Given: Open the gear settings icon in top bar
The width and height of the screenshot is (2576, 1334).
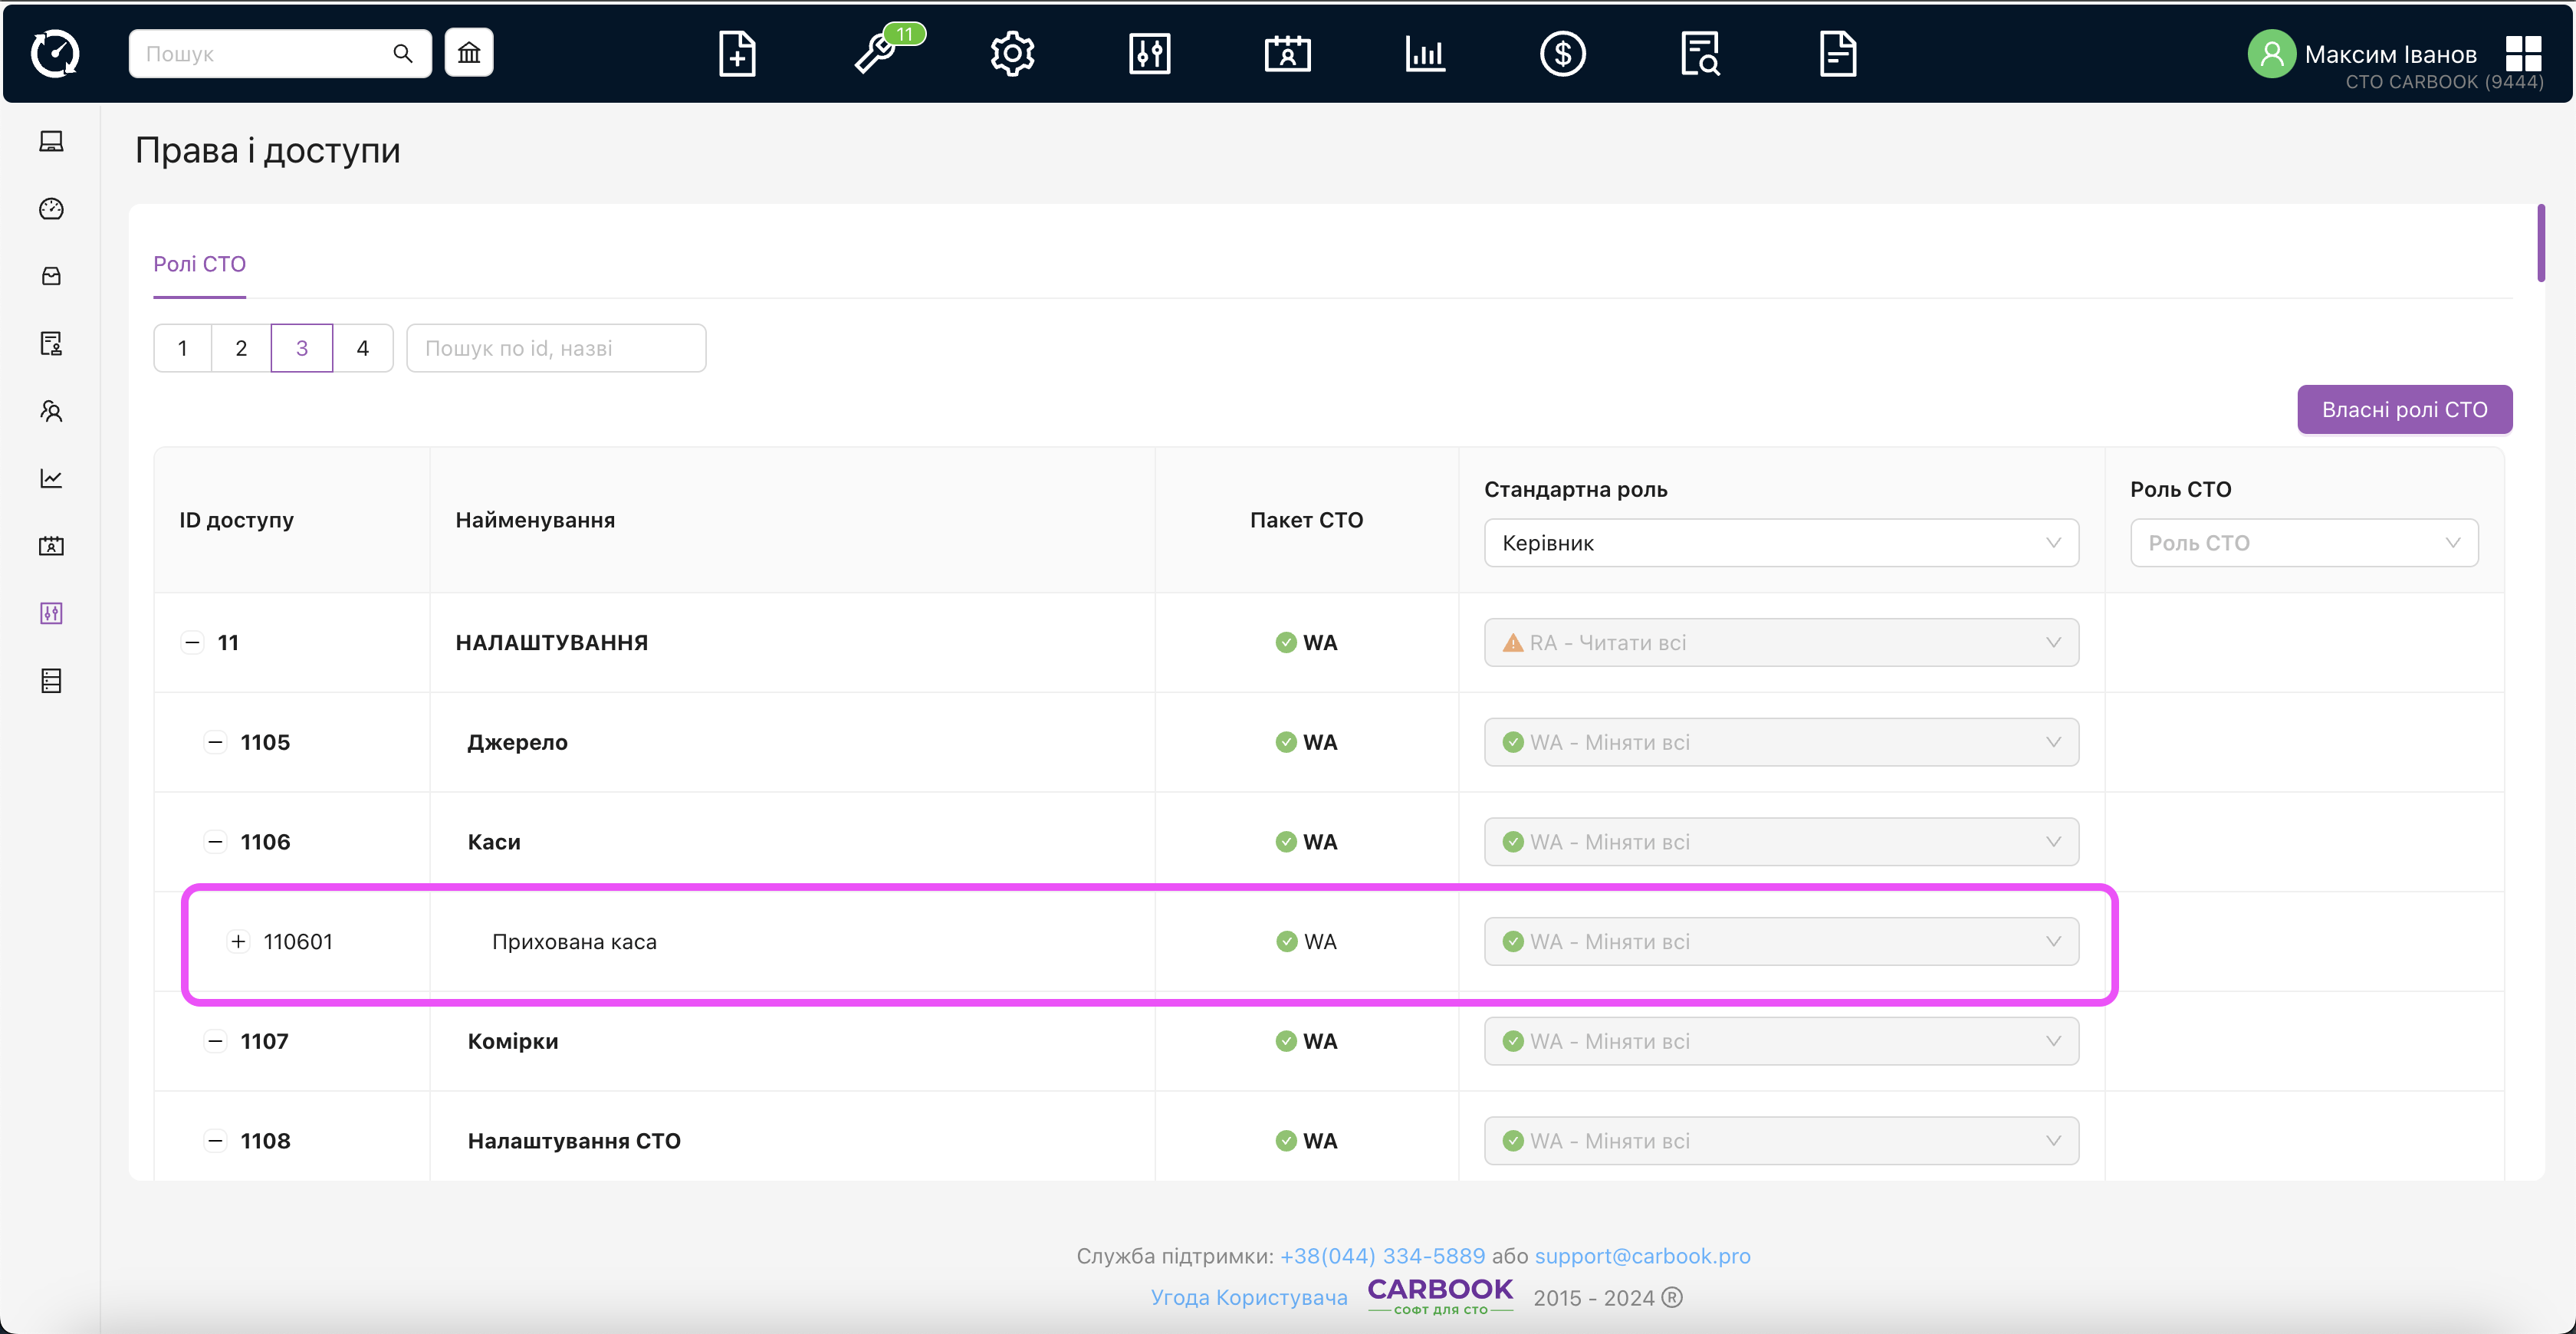Looking at the screenshot, I should (x=1012, y=54).
